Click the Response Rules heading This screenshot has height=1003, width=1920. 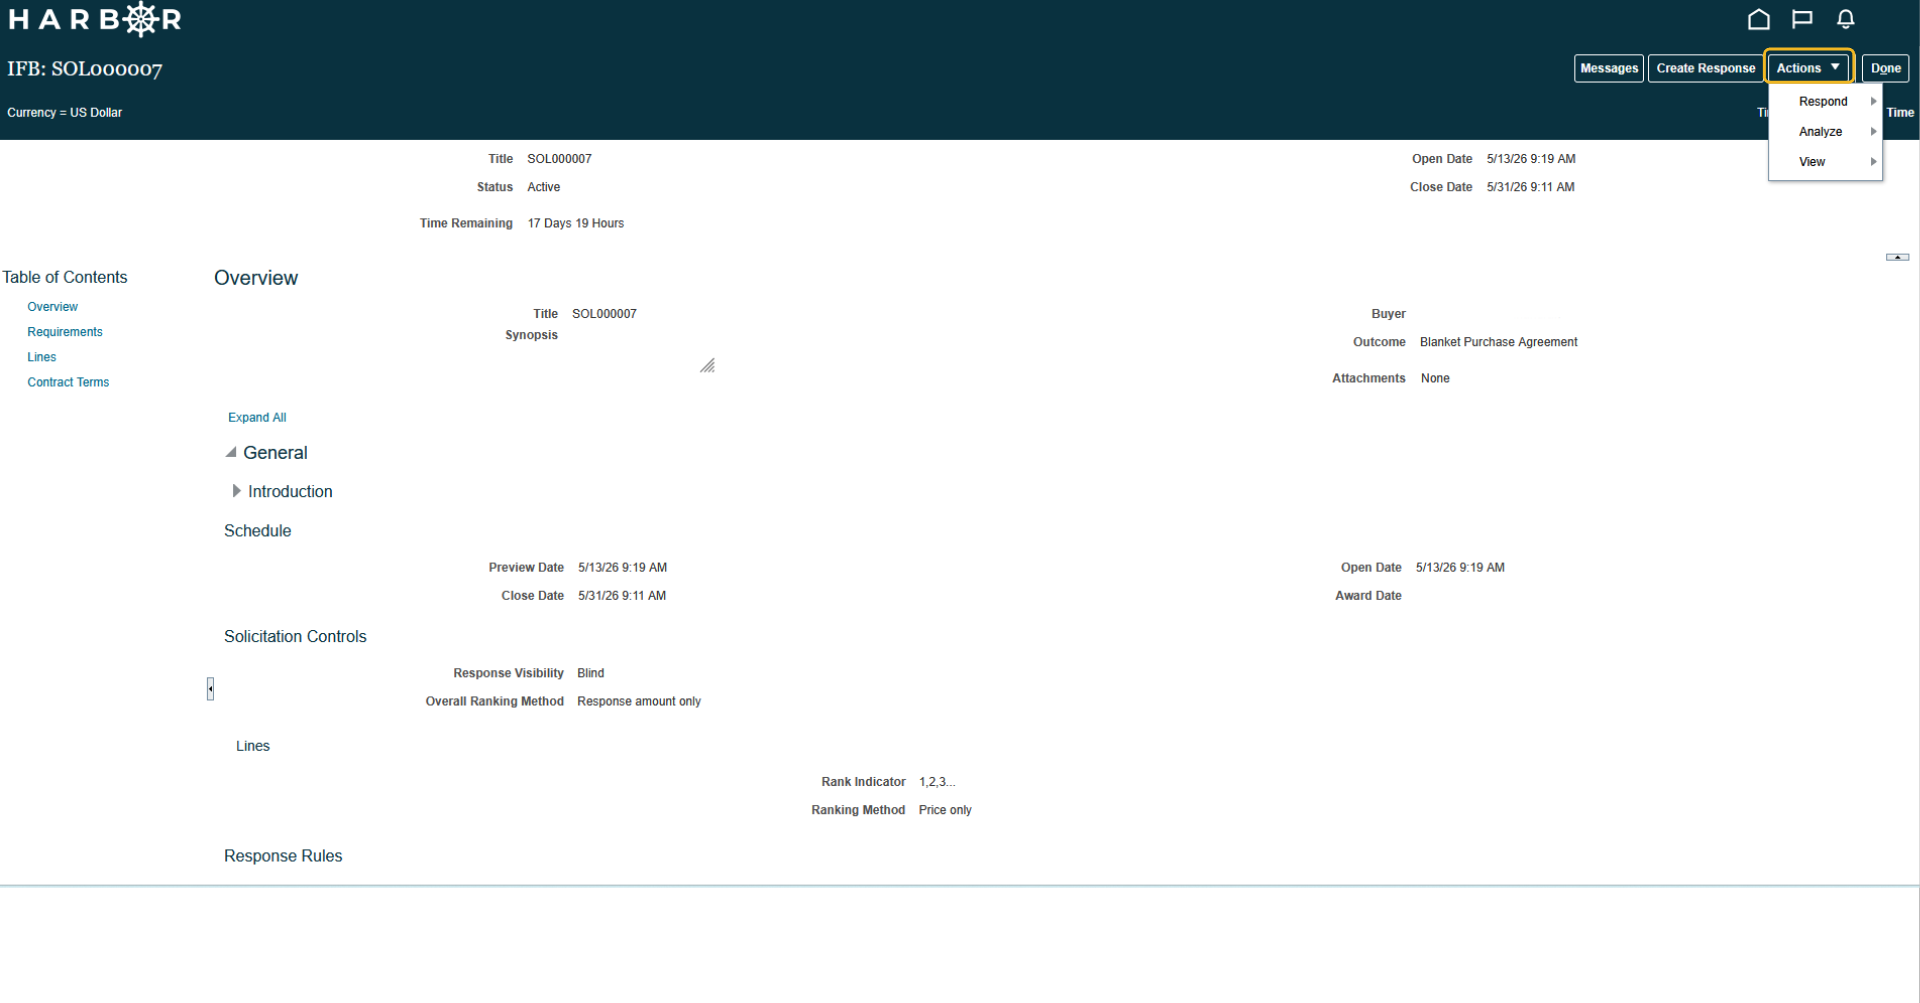point(283,856)
